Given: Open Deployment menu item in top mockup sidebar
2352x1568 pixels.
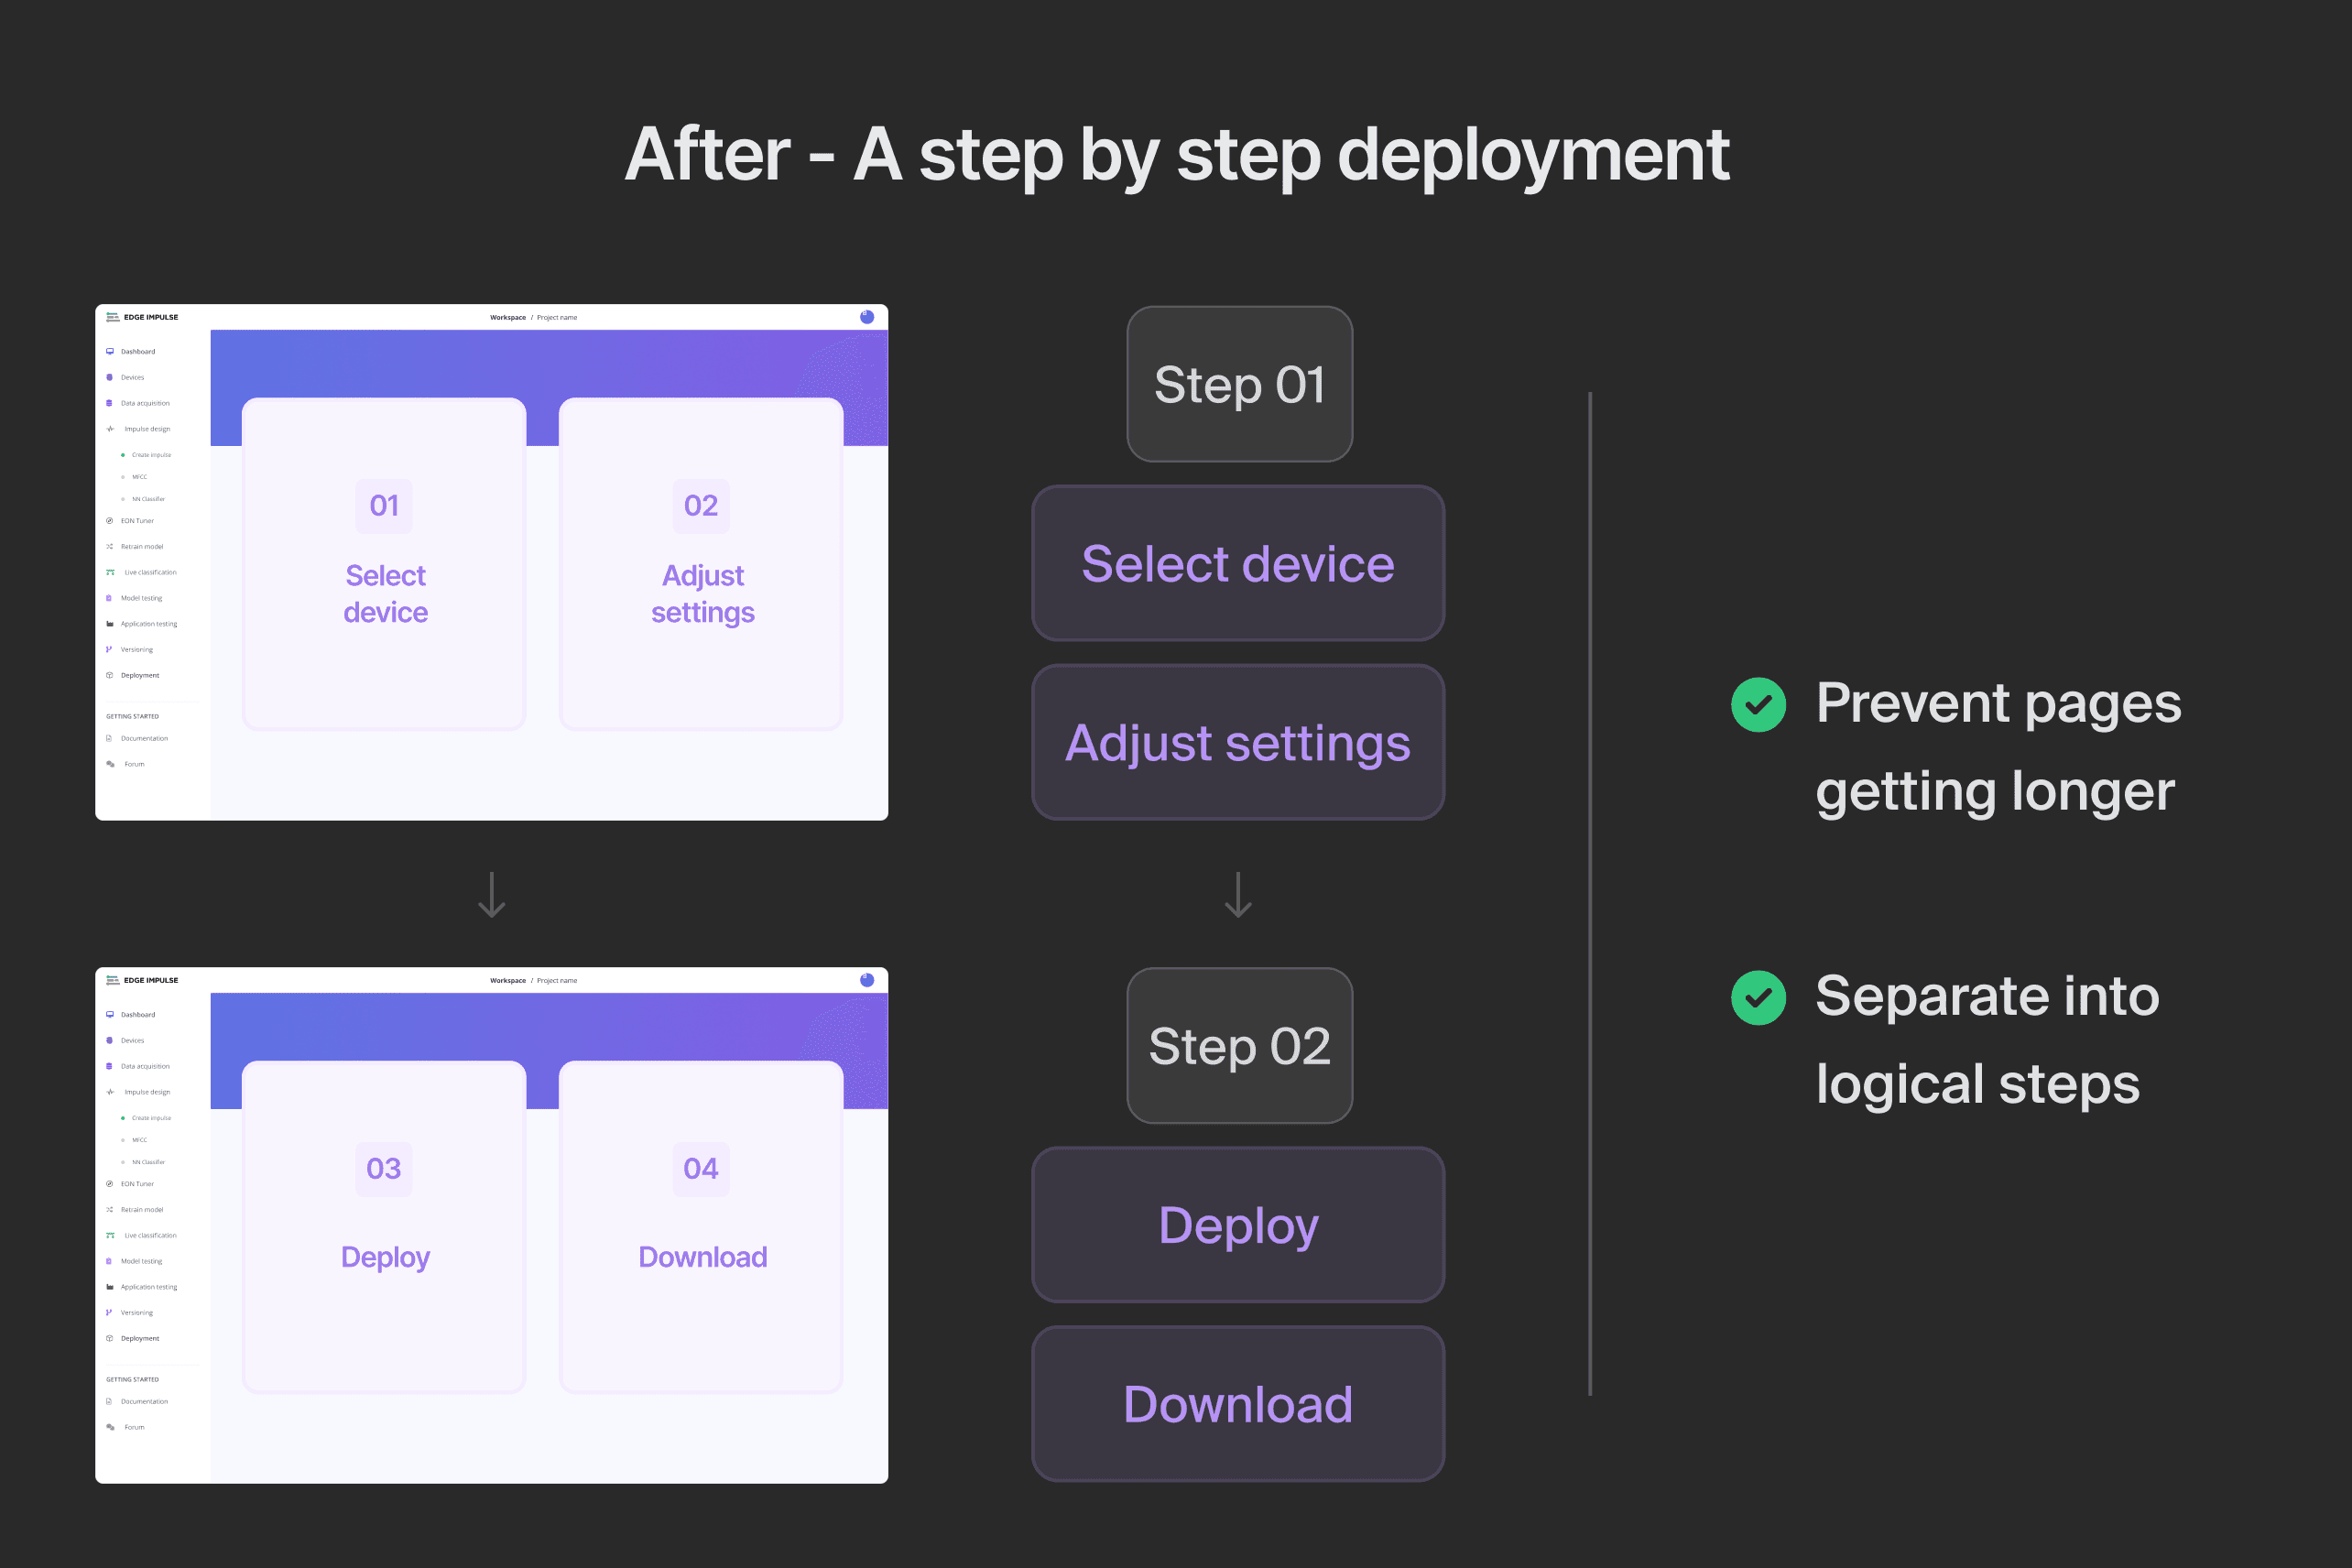Looking at the screenshot, I should (140, 675).
